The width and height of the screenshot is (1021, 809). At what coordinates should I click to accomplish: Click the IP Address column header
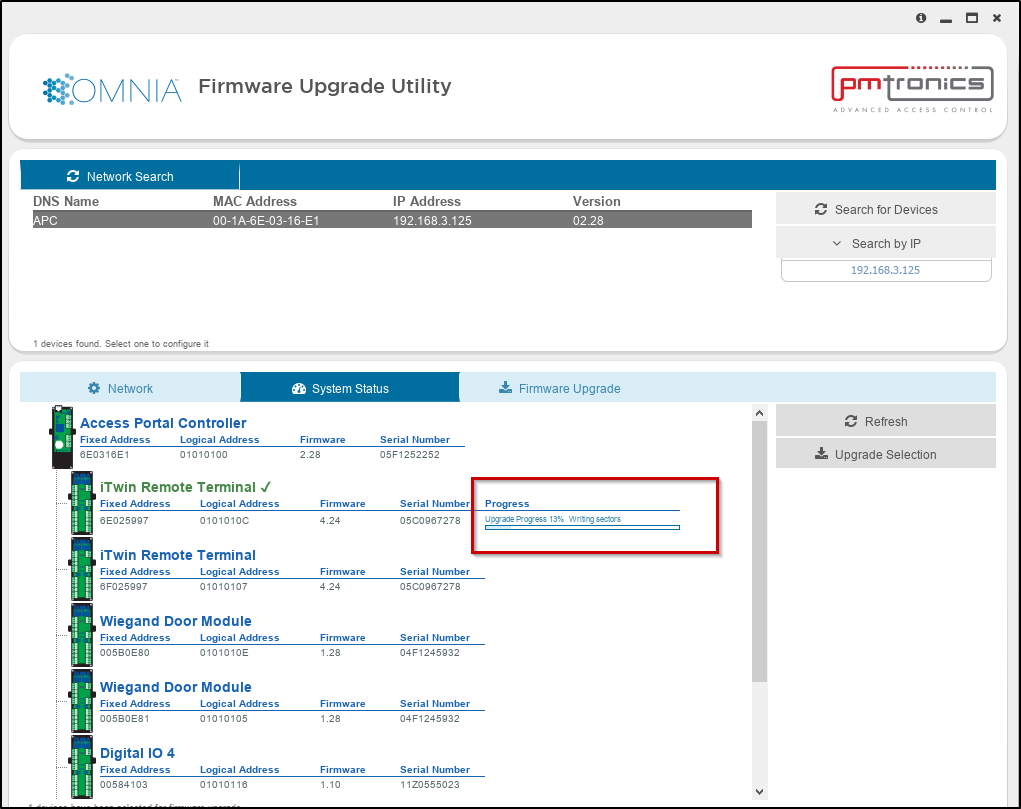pyautogui.click(x=427, y=201)
